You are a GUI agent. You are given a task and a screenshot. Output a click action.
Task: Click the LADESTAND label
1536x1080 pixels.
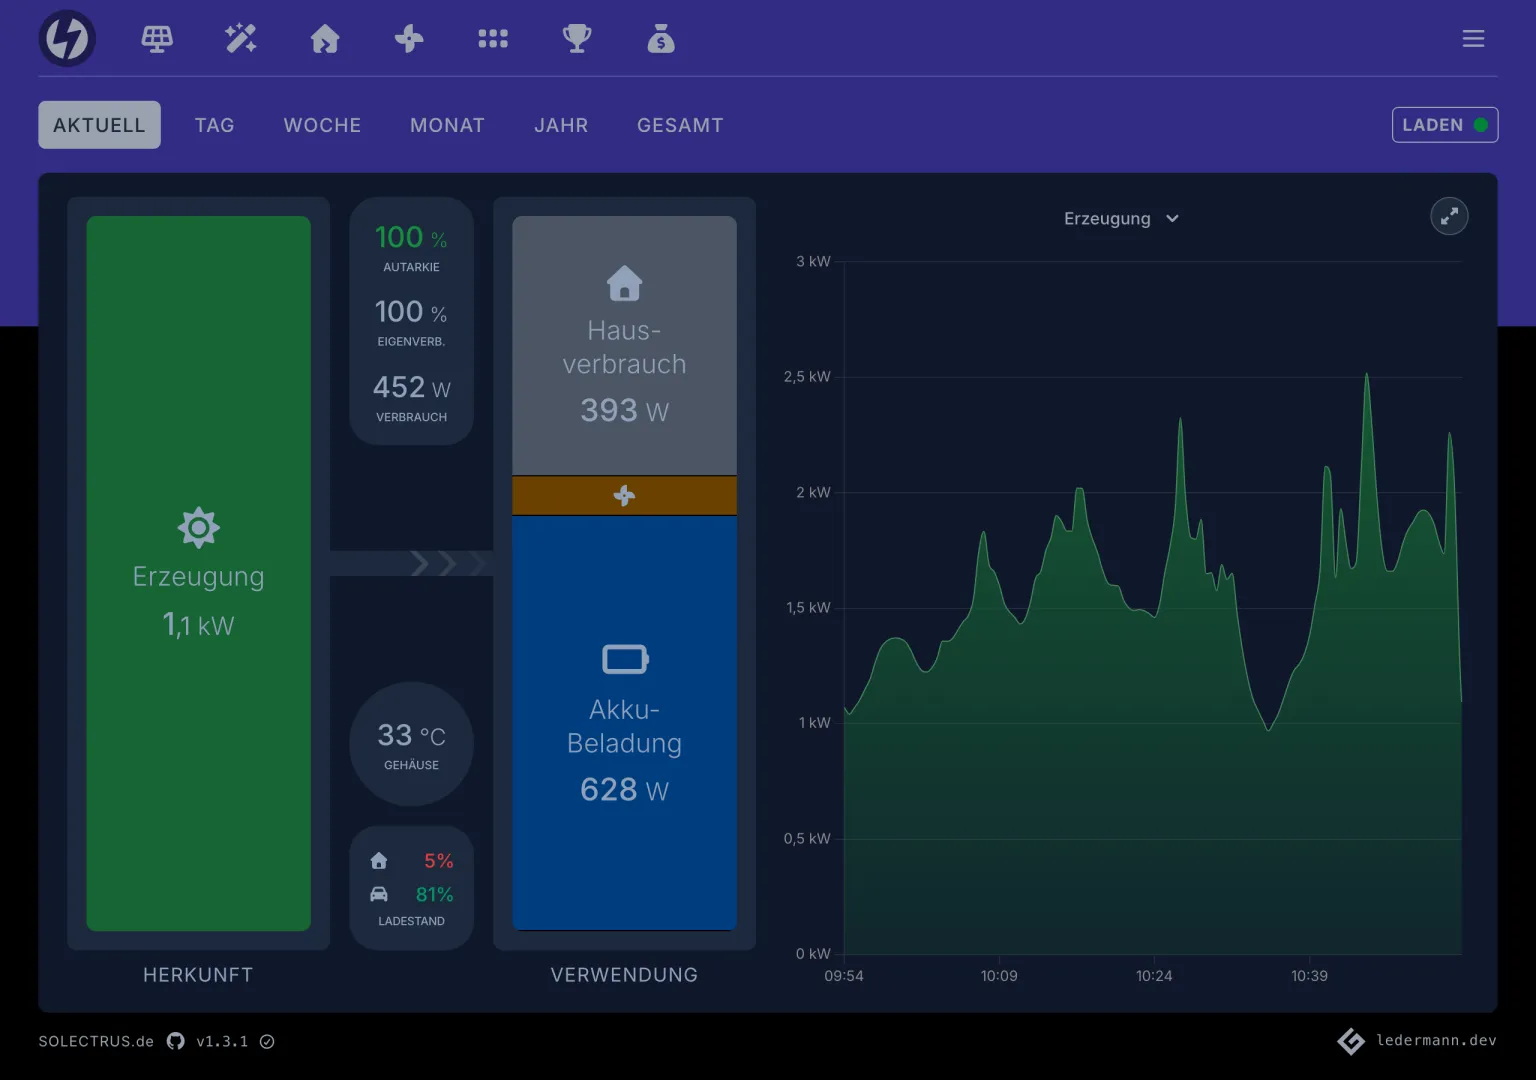pos(411,921)
